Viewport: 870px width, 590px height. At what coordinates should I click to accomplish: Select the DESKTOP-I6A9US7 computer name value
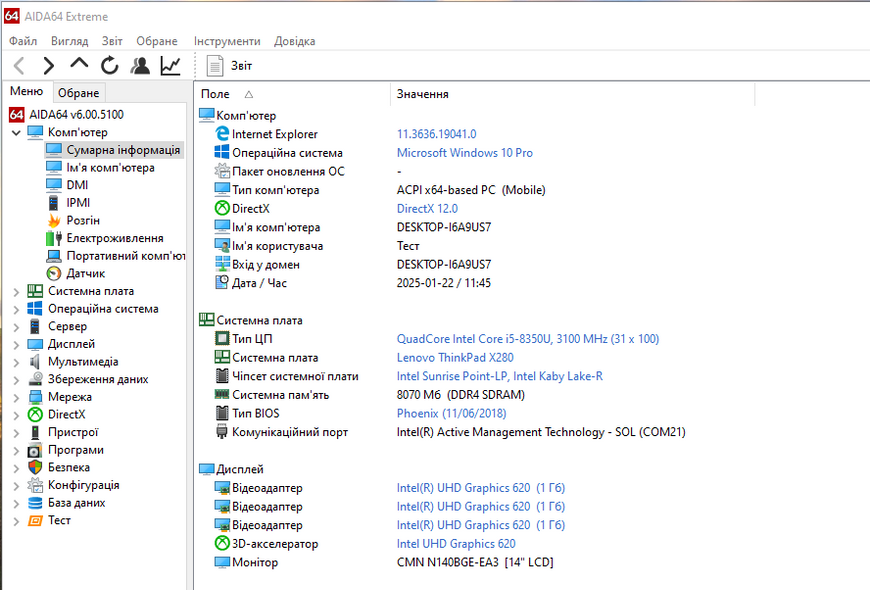(444, 228)
